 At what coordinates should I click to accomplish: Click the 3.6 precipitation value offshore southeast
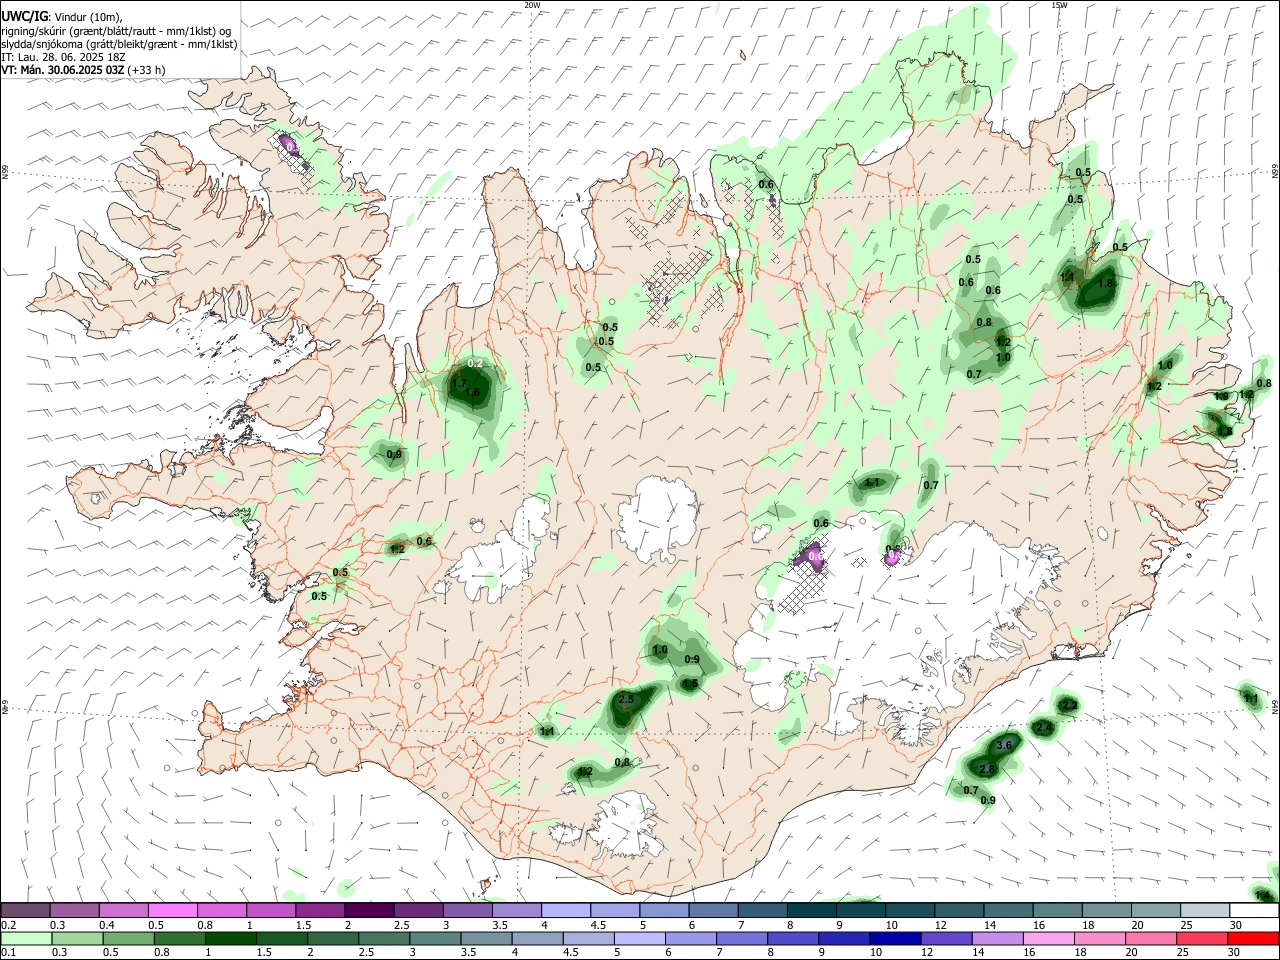point(1005,746)
